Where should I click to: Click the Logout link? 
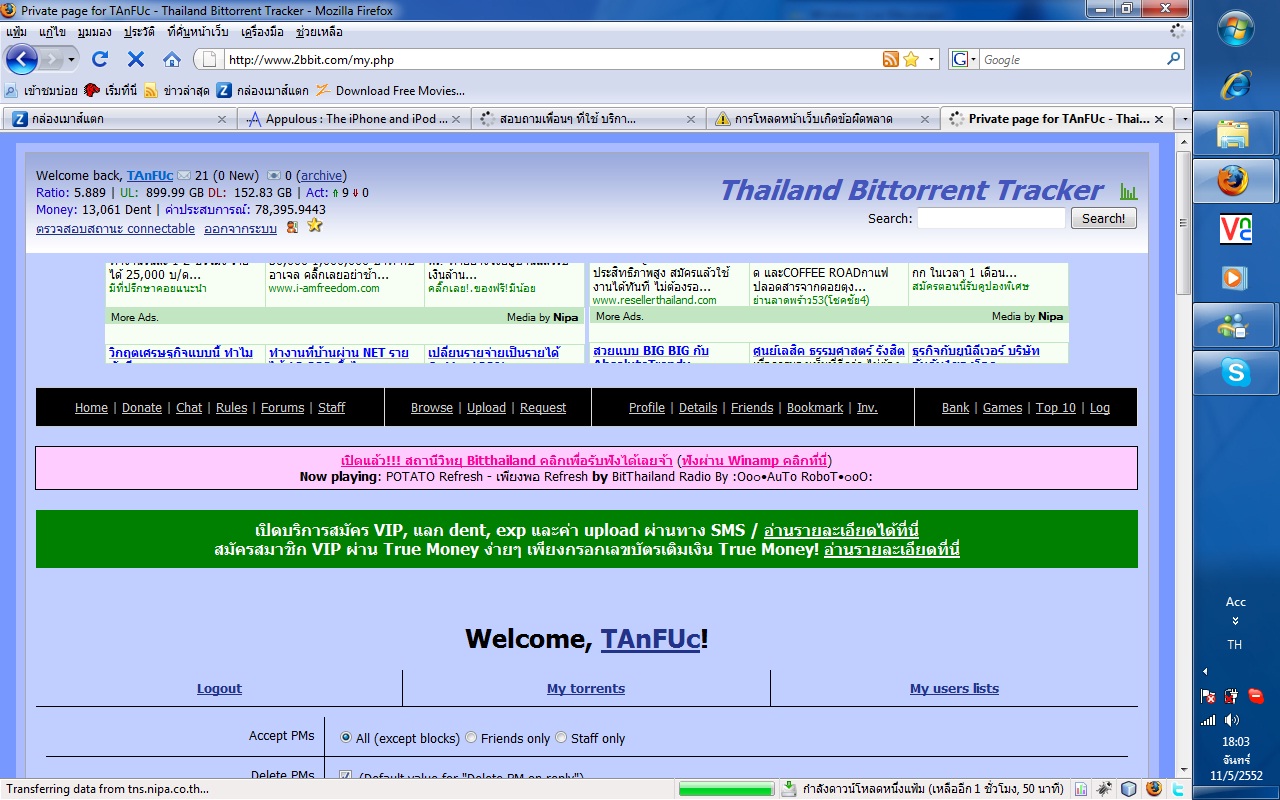point(219,689)
